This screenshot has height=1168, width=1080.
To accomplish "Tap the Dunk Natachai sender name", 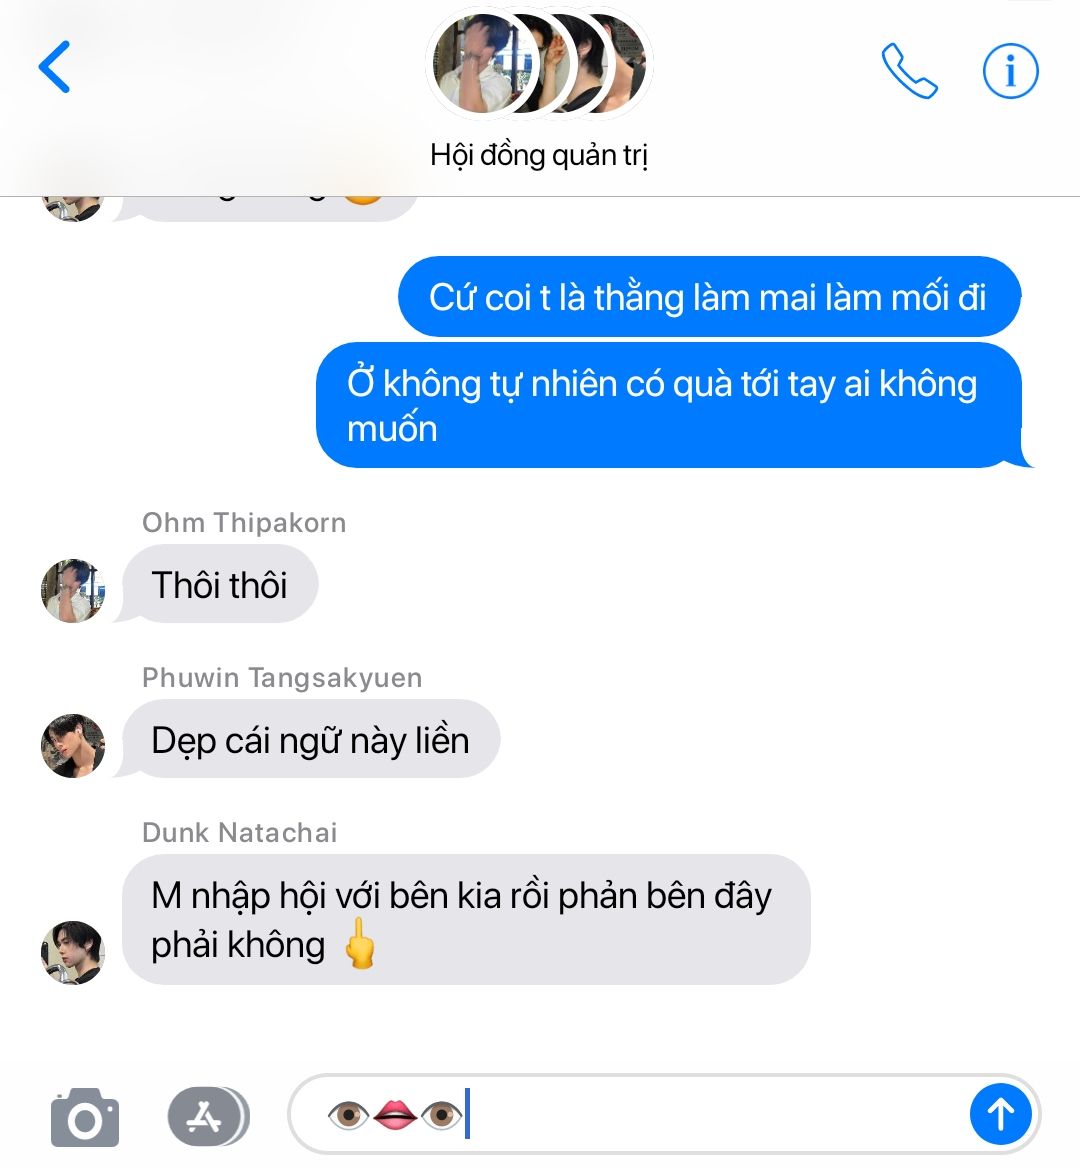I will pos(240,833).
